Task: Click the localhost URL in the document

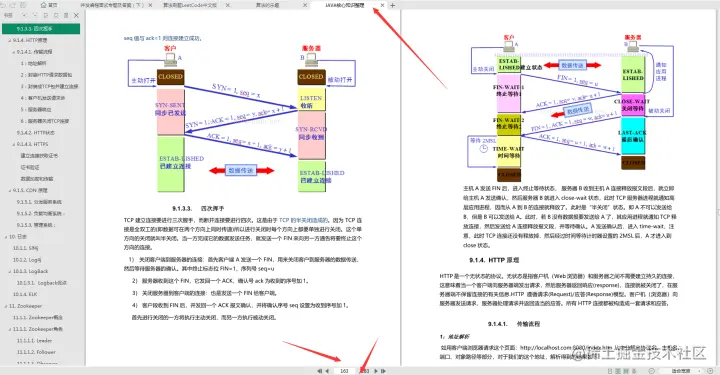Action: (x=566, y=347)
